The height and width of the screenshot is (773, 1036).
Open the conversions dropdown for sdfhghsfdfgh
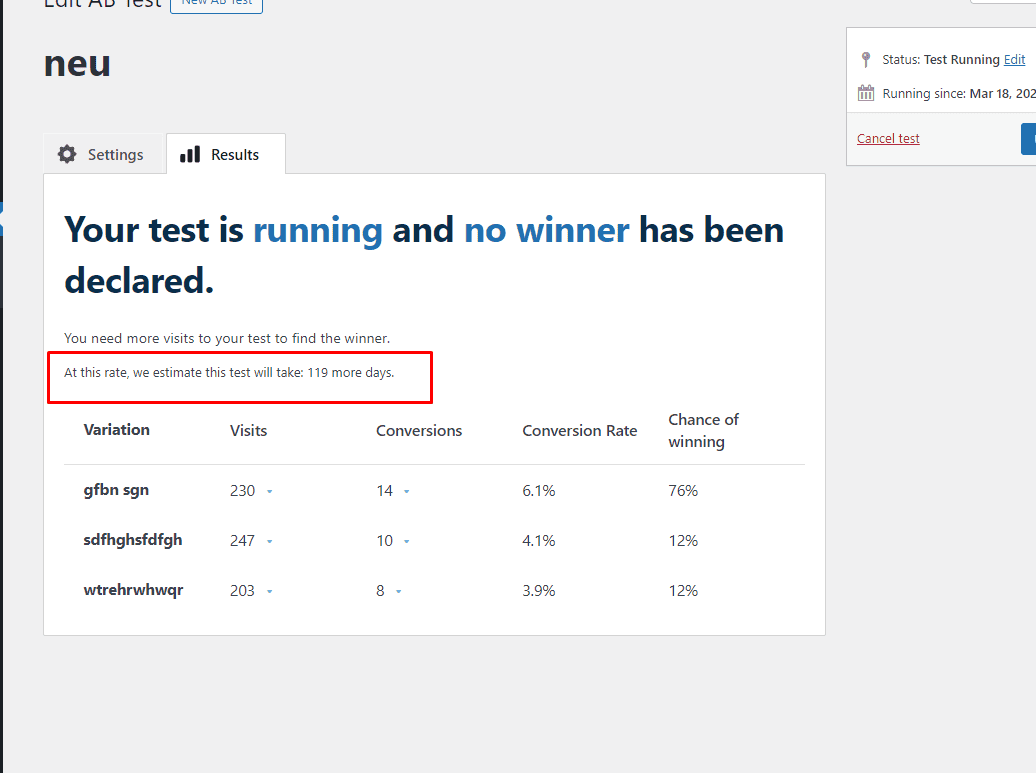[404, 541]
